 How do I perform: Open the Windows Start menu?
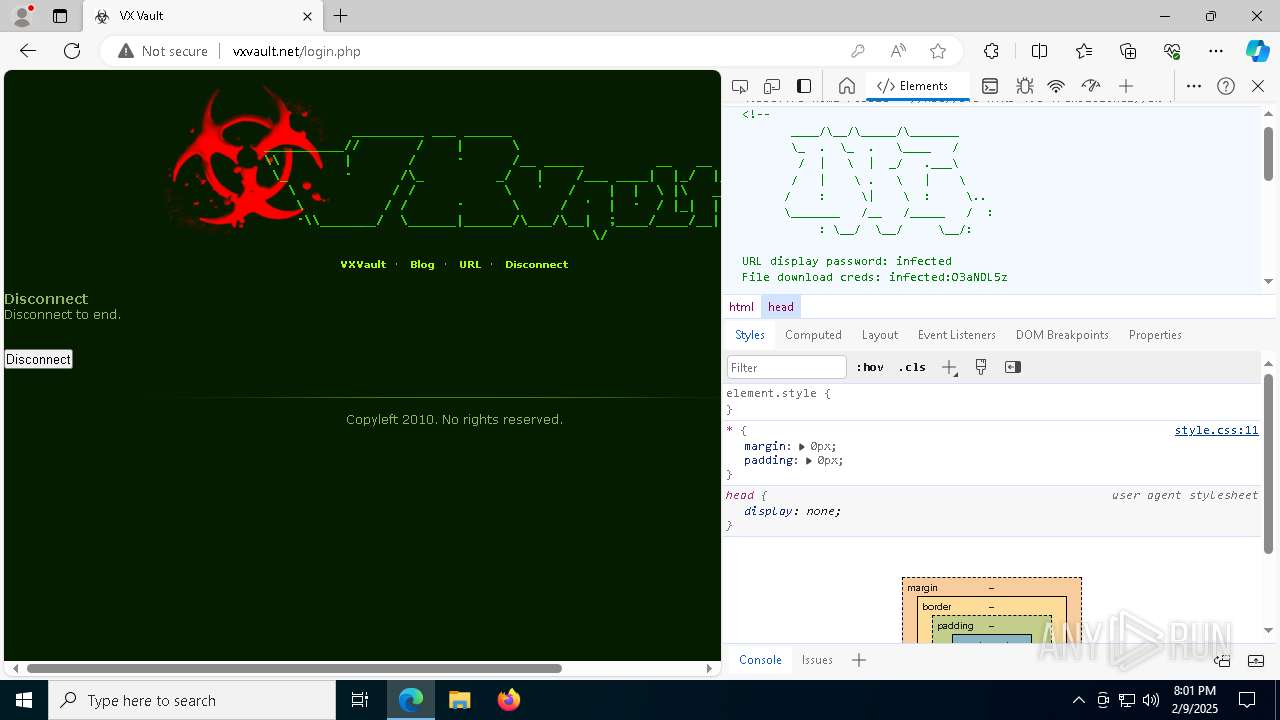pyautogui.click(x=24, y=700)
